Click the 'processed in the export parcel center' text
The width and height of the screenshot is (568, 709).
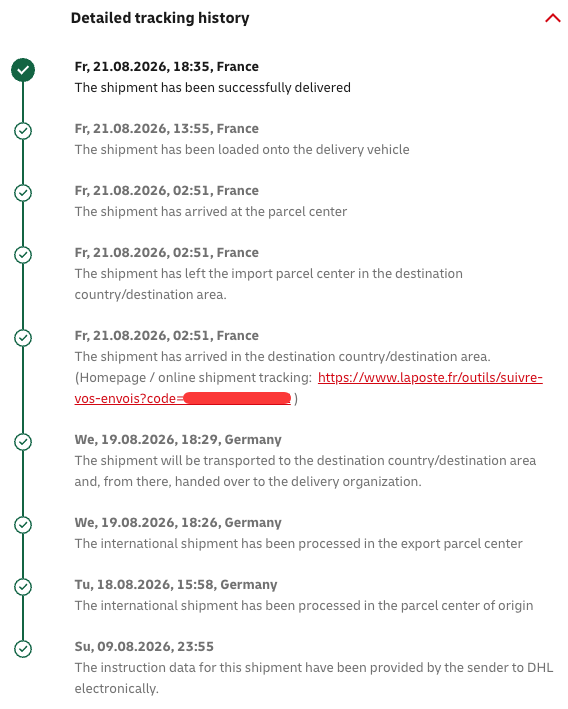click(298, 544)
